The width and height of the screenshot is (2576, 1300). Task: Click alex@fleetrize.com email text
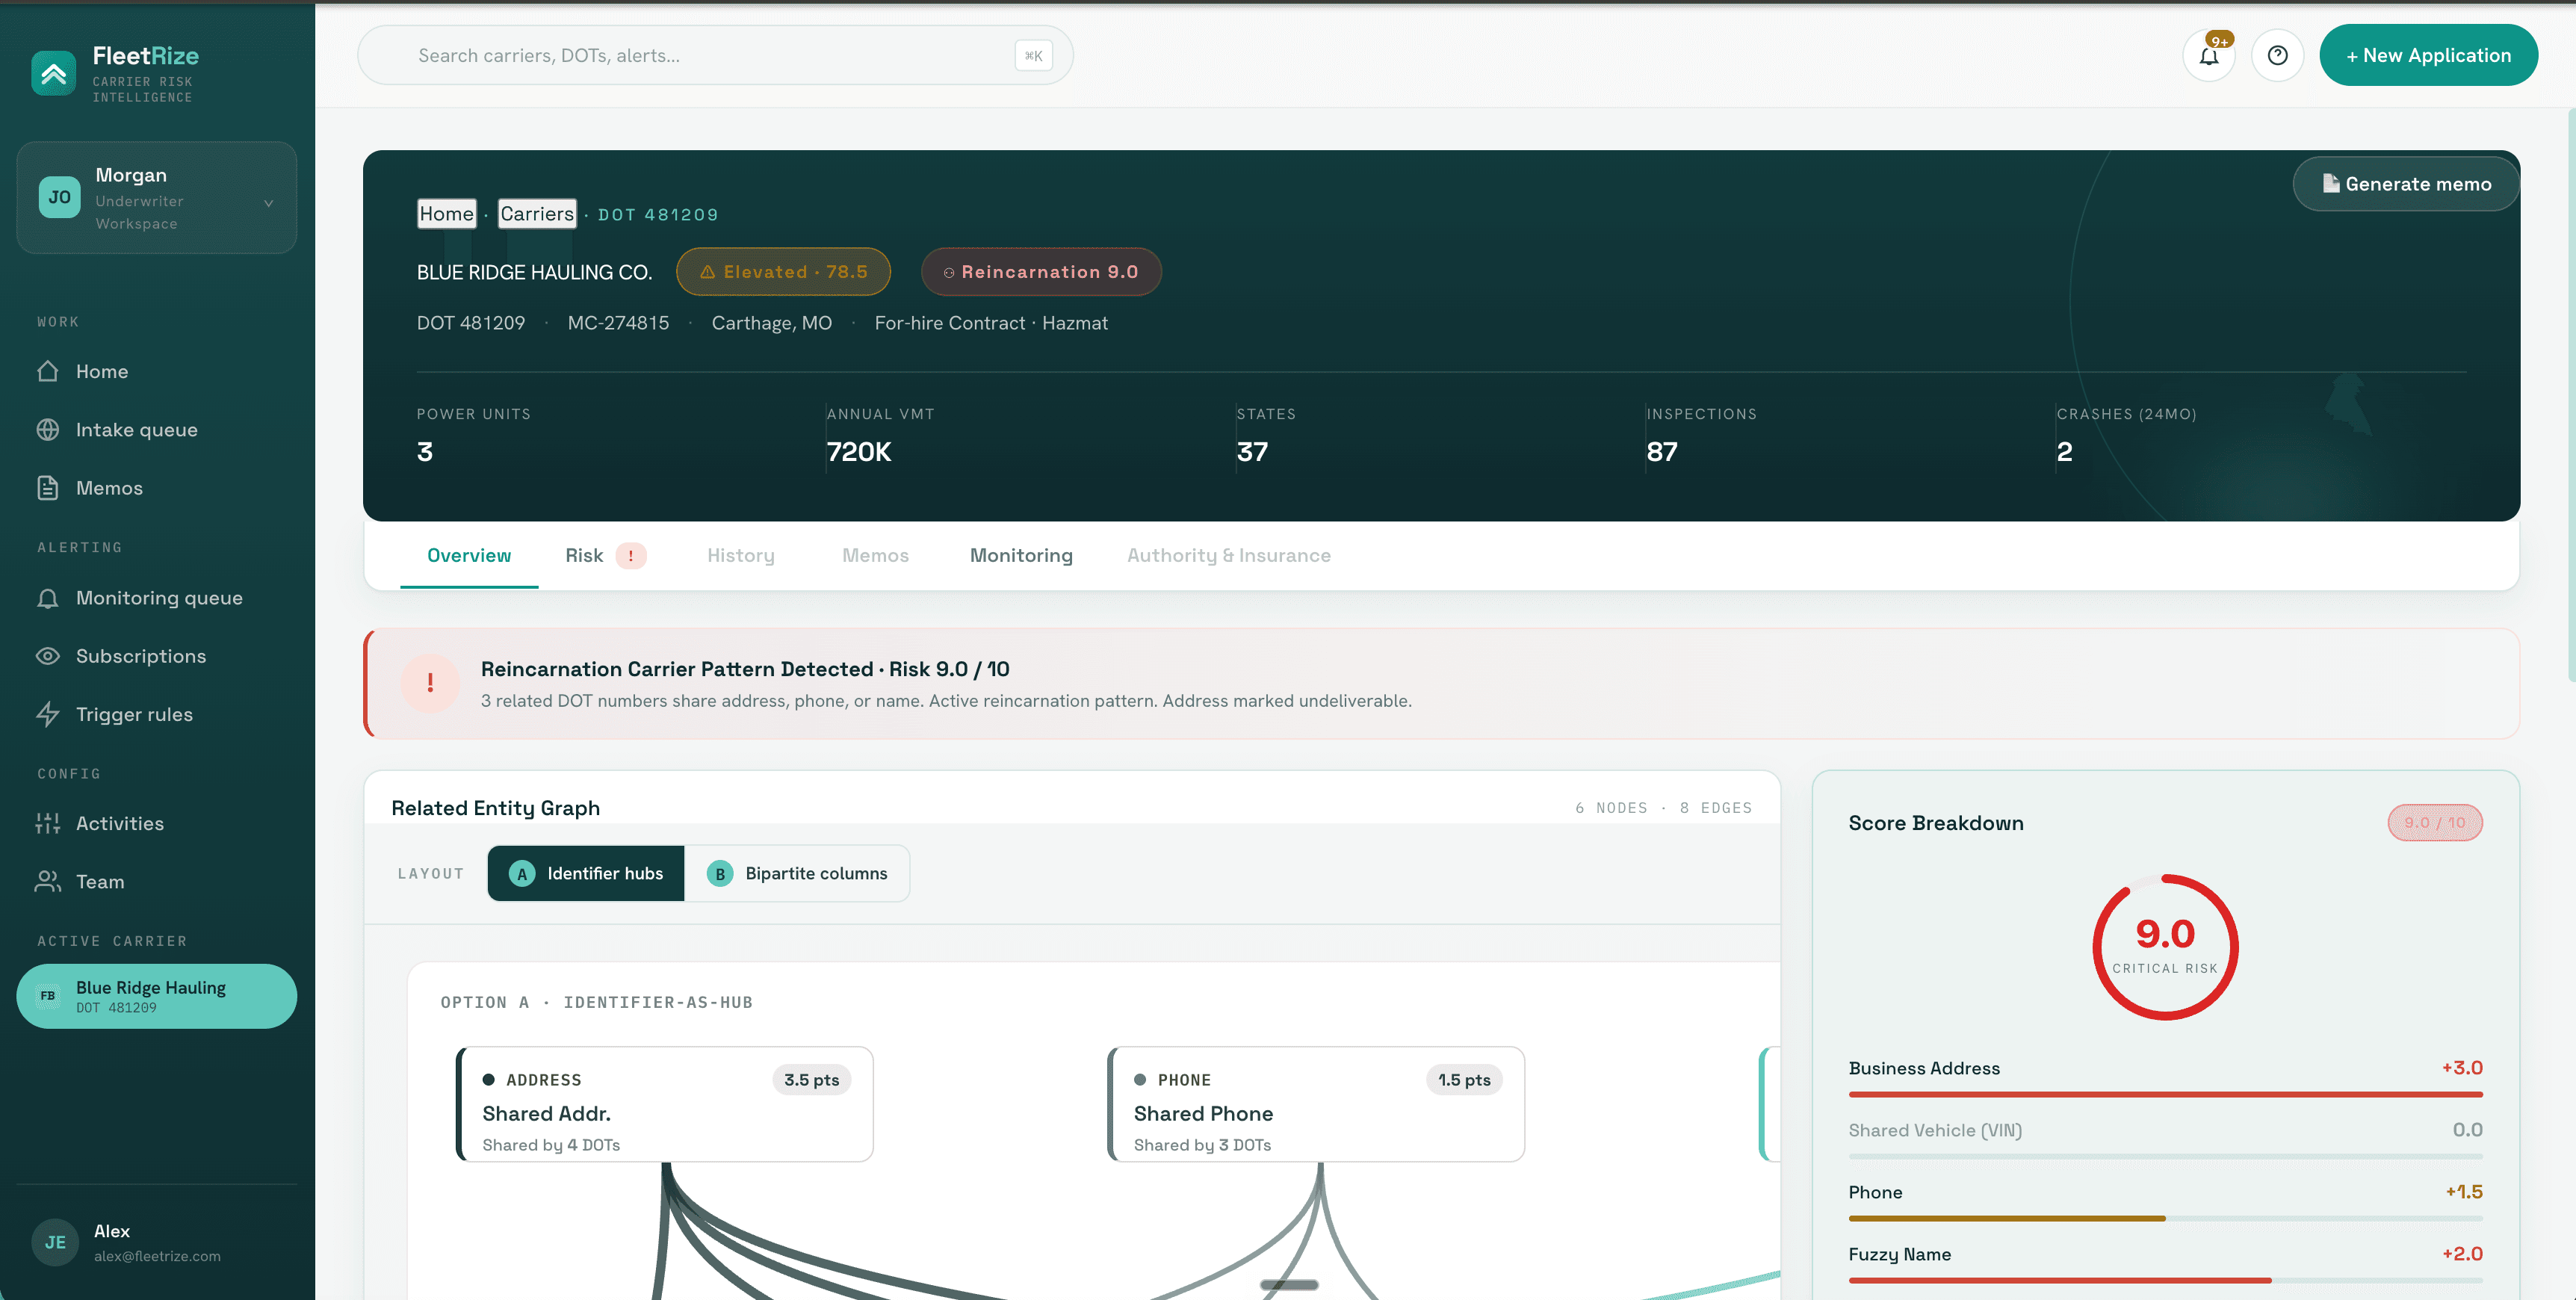pos(157,1257)
